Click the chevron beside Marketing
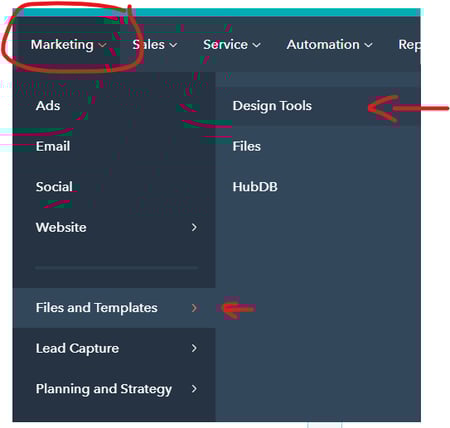Screen dimensions: 450x428 coord(102,45)
